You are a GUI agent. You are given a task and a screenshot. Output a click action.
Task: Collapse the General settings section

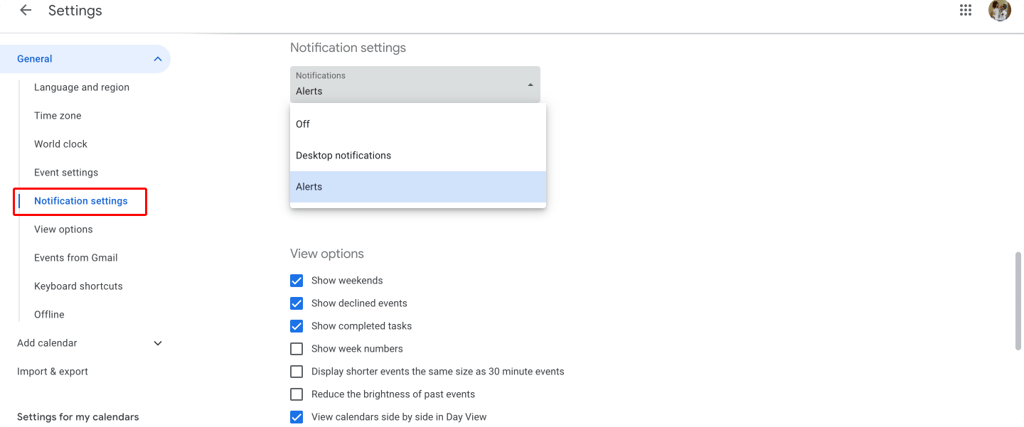coord(157,59)
